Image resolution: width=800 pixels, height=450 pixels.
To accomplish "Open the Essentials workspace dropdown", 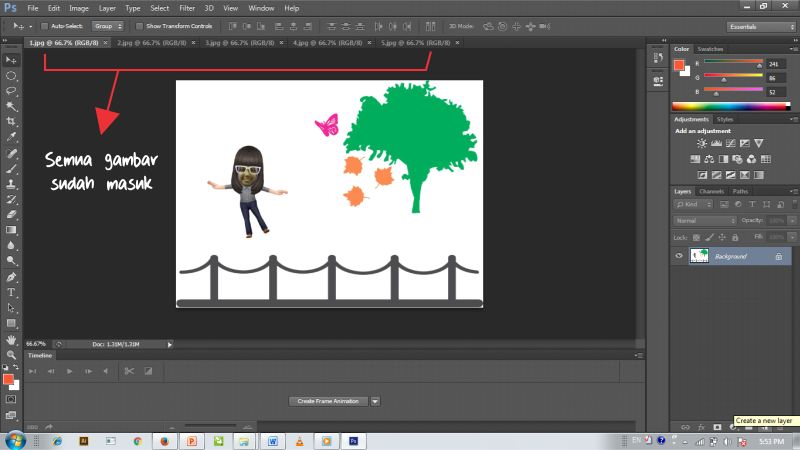I will pyautogui.click(x=761, y=27).
